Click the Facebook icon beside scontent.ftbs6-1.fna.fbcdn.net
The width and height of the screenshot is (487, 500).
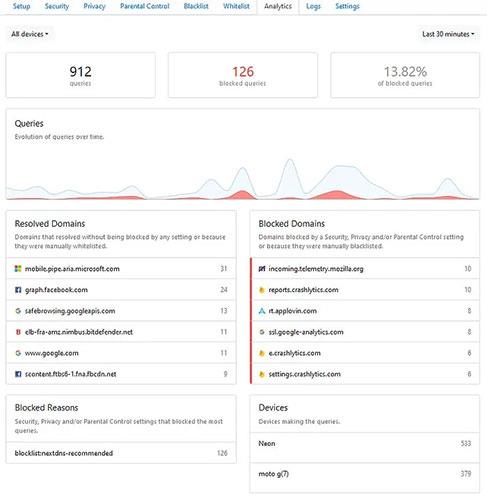point(18,374)
